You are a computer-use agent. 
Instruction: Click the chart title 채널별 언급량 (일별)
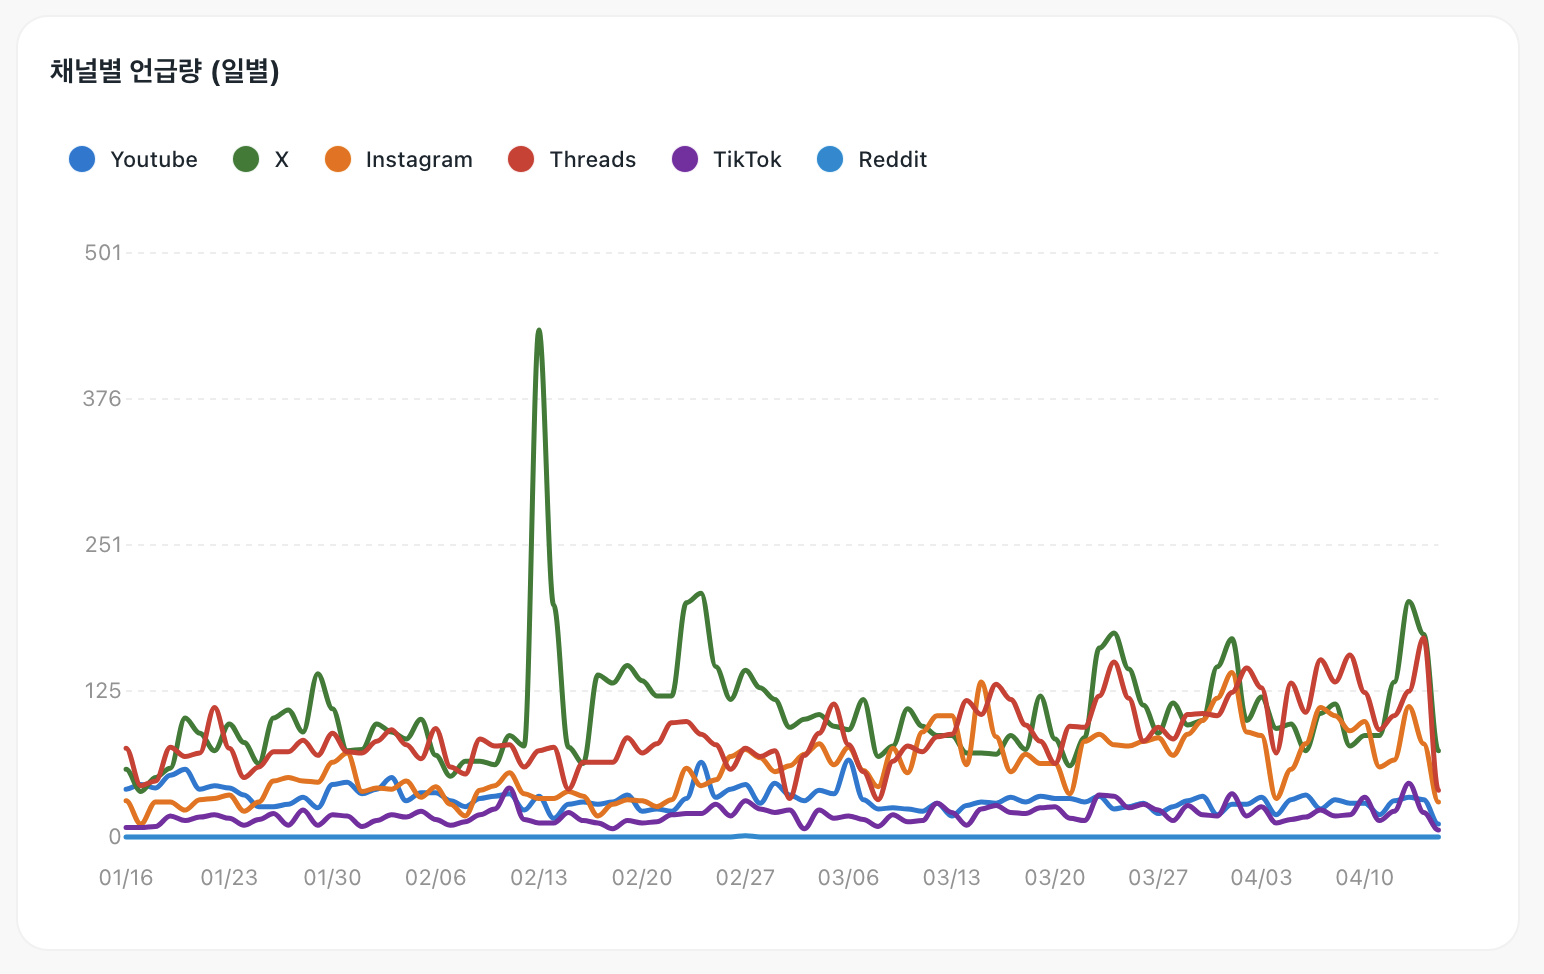(165, 71)
